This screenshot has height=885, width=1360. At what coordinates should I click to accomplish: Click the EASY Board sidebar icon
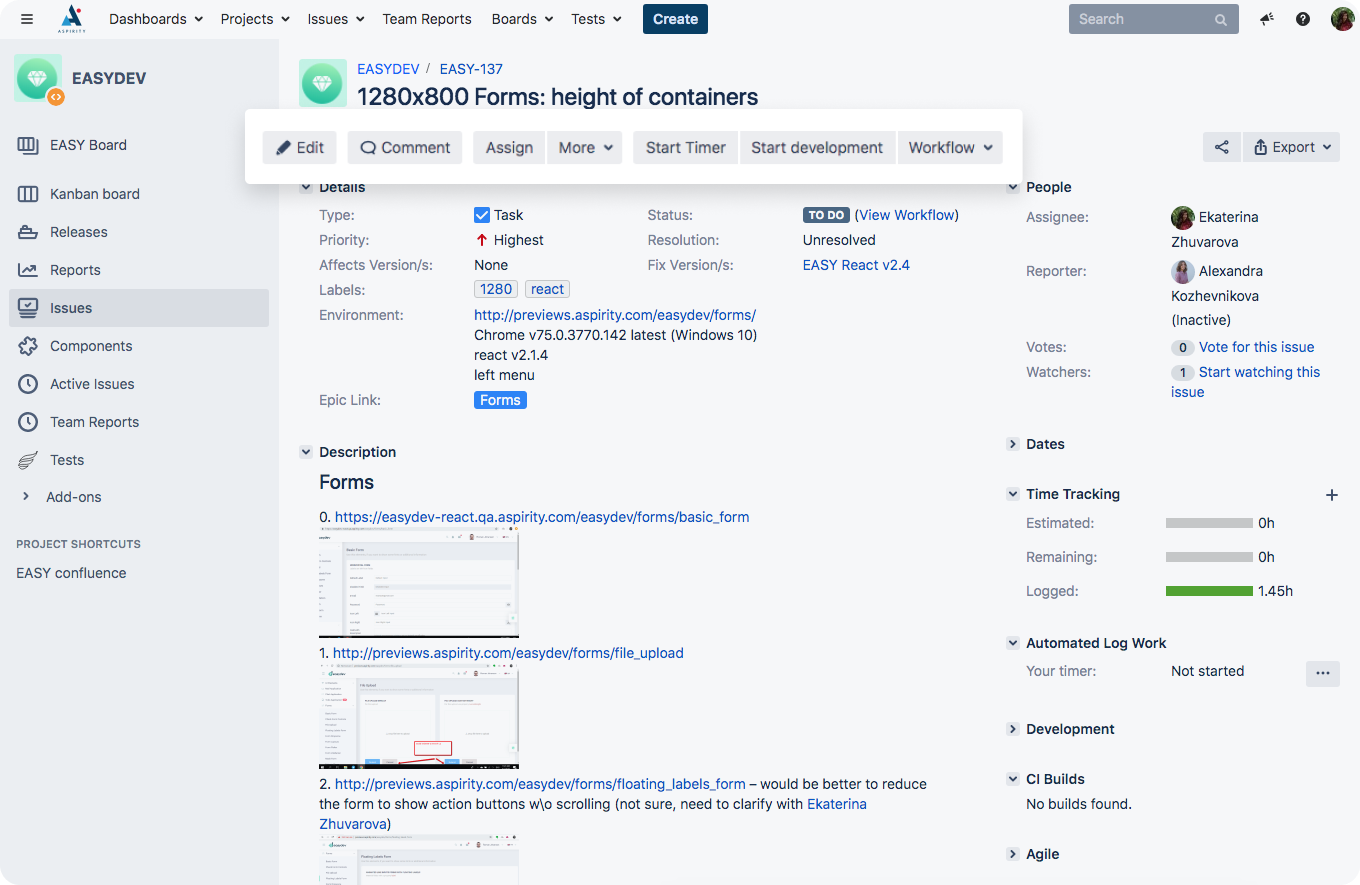(28, 145)
